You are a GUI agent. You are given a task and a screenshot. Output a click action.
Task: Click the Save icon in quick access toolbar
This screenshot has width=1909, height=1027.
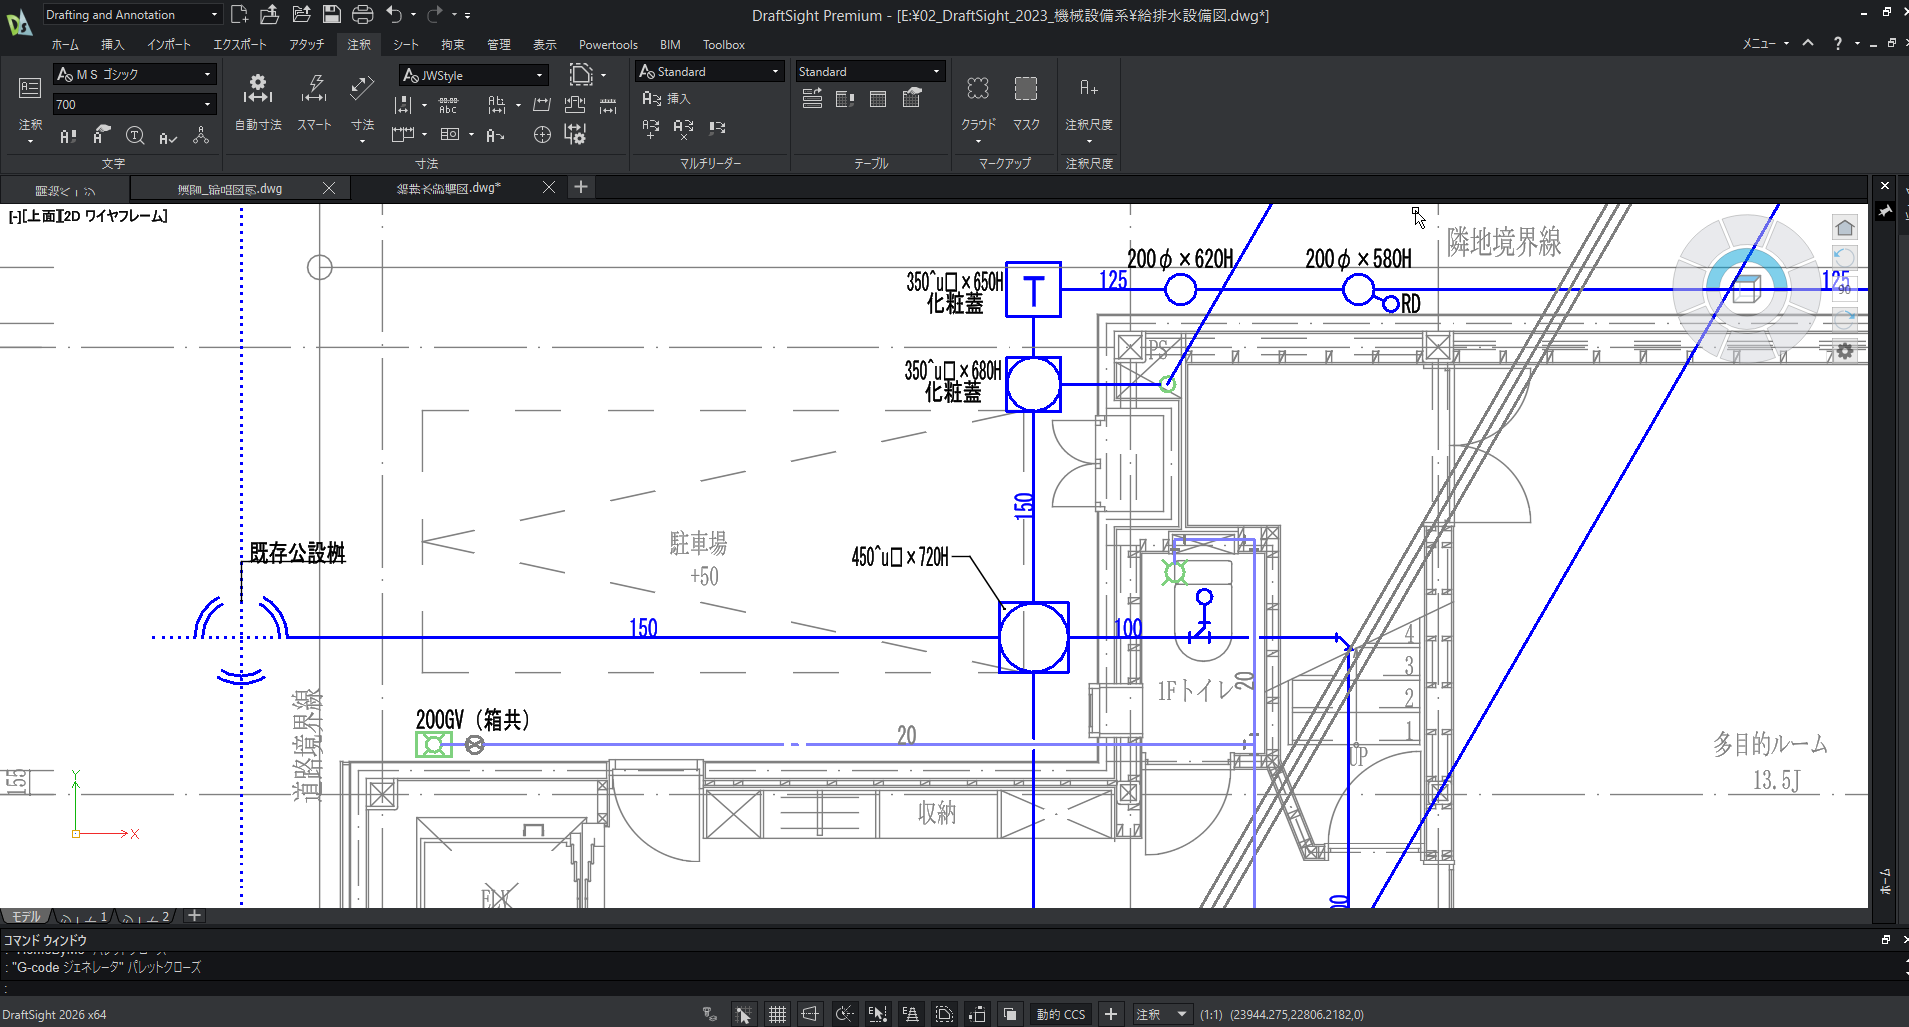coord(331,14)
